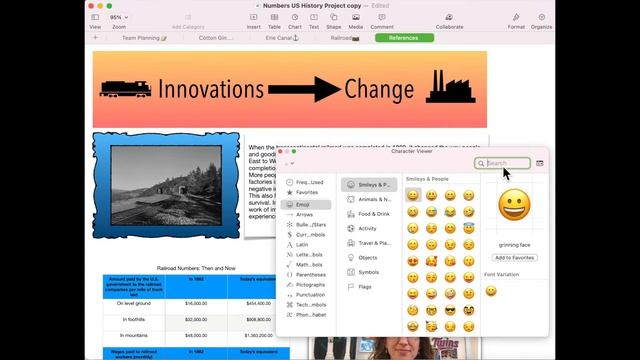This screenshot has width=640, height=360.
Task: Add a Comment from the toolbar
Action: (x=382, y=21)
